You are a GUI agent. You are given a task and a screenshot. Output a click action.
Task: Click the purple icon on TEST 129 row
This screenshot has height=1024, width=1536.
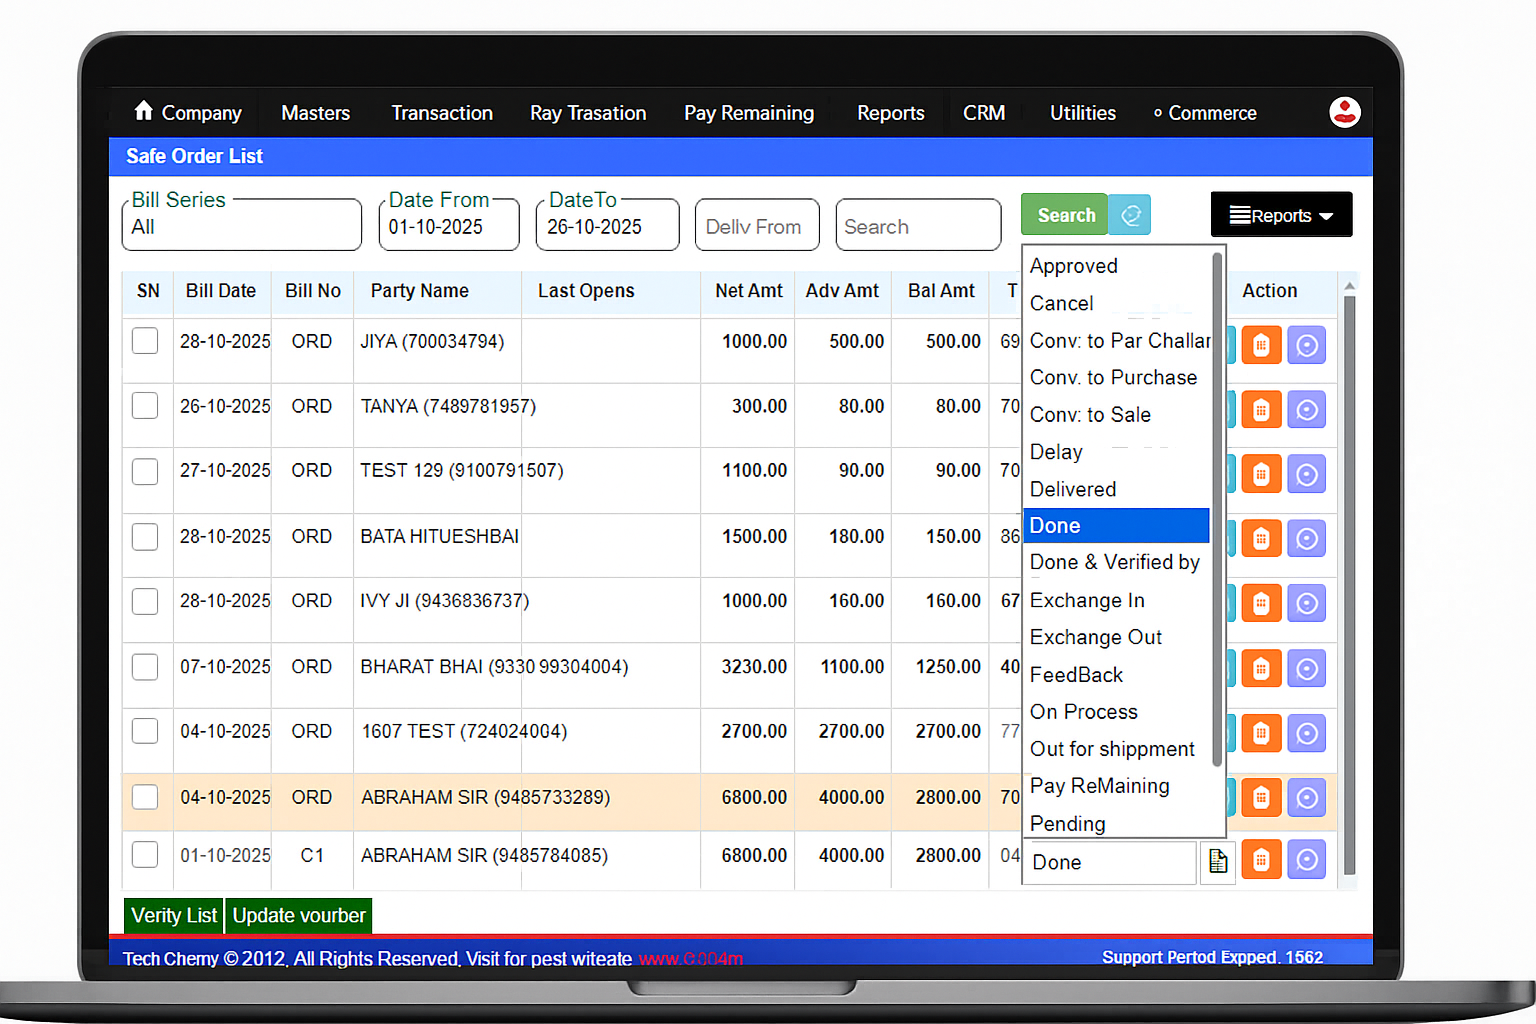pyautogui.click(x=1307, y=474)
